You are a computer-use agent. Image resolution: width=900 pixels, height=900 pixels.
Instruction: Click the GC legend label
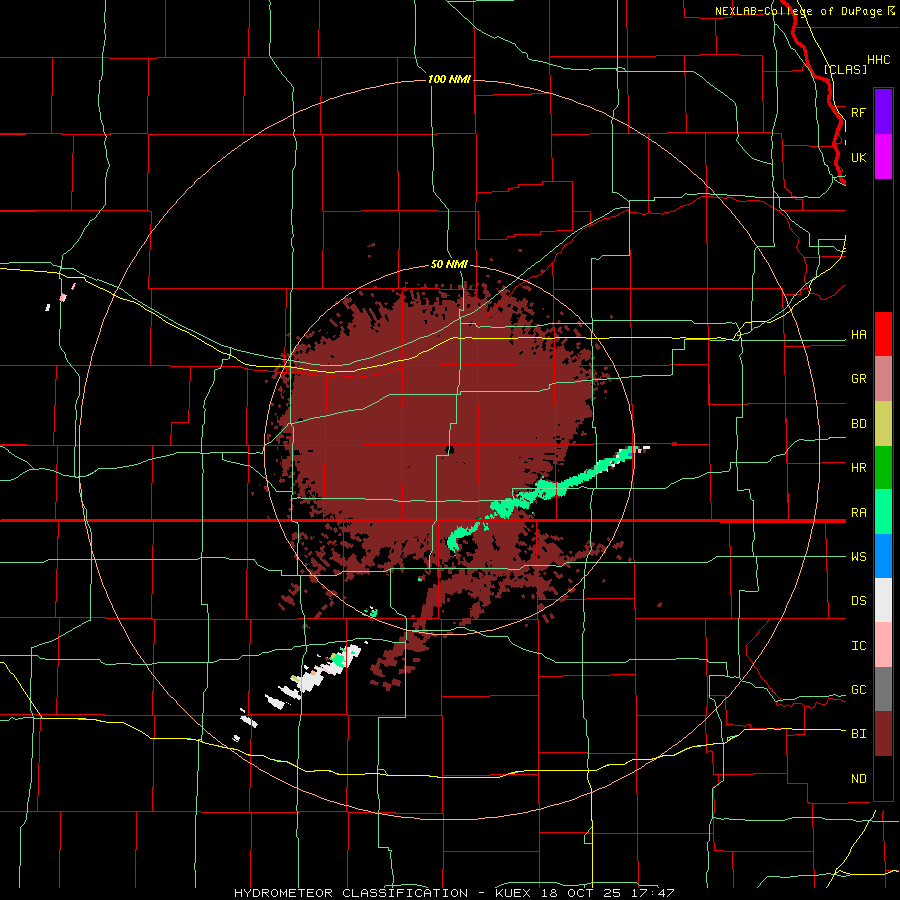(858, 690)
